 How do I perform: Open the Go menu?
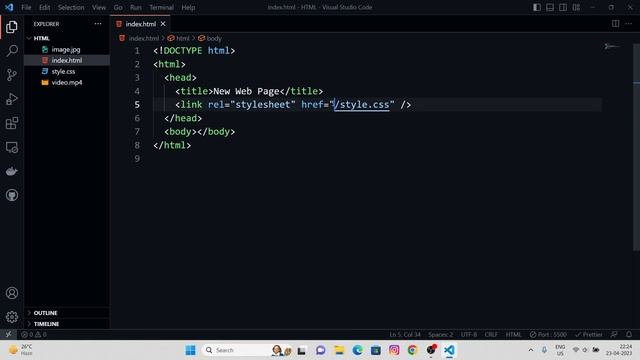[x=118, y=7]
